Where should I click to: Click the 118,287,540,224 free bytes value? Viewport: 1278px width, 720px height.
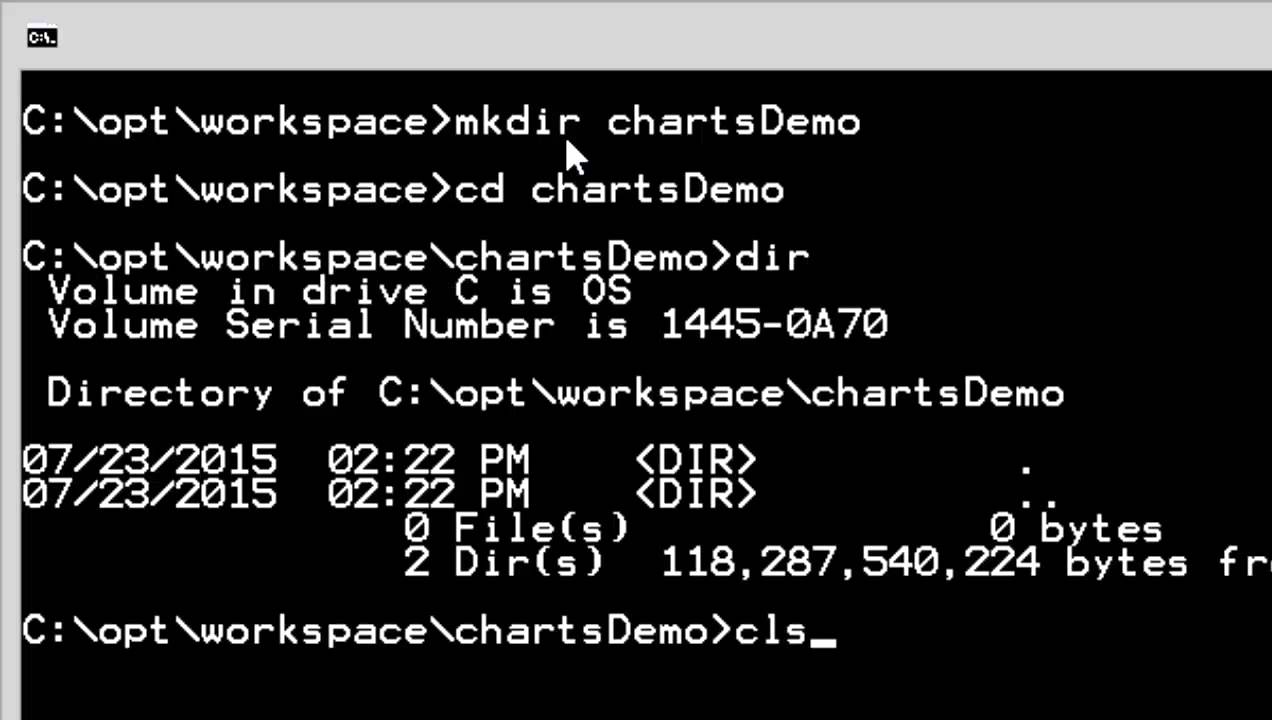click(x=851, y=562)
